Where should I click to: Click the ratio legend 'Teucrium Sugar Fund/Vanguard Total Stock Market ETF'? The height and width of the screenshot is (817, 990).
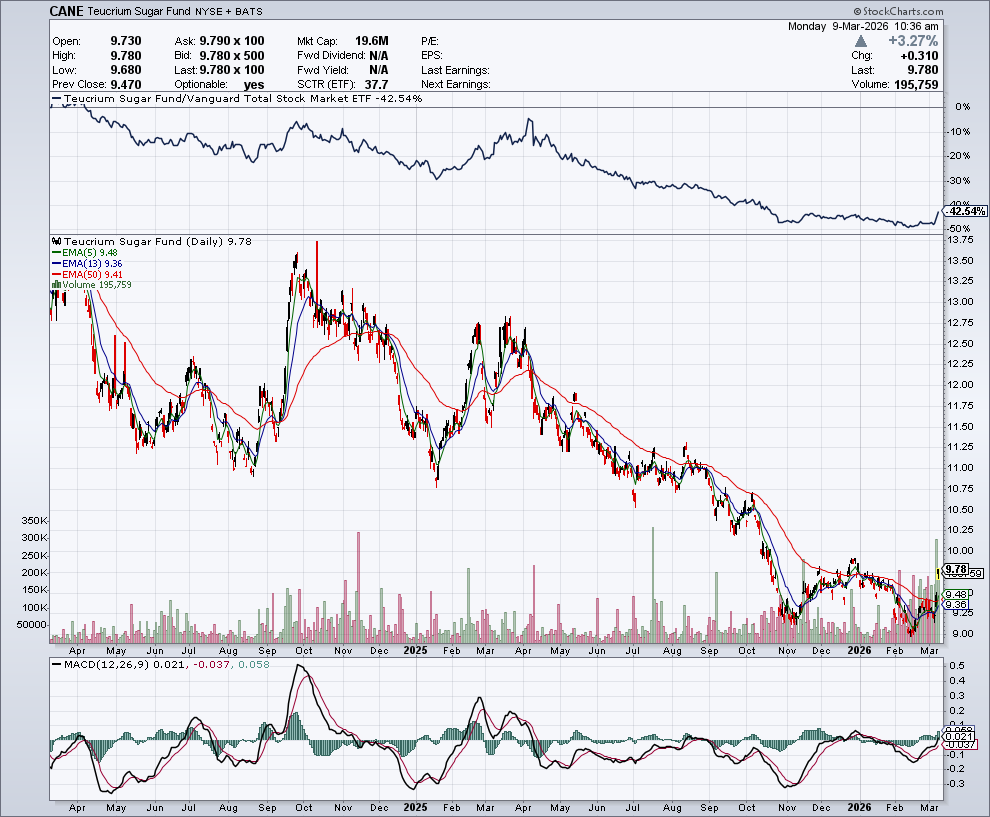click(218, 98)
